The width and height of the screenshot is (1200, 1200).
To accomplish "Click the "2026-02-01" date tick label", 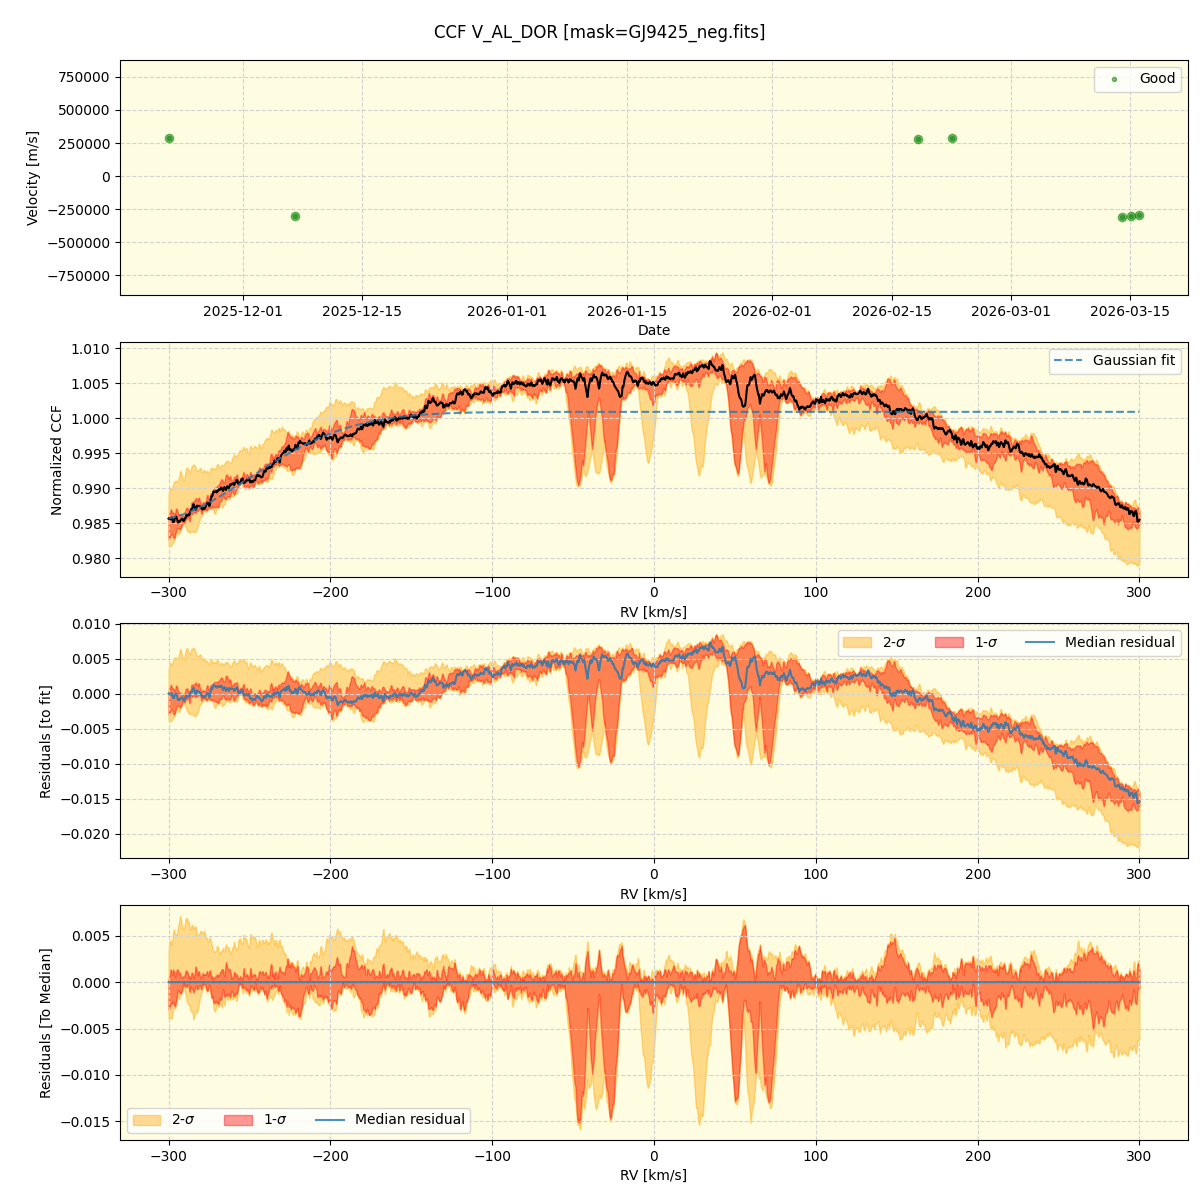I will (772, 311).
